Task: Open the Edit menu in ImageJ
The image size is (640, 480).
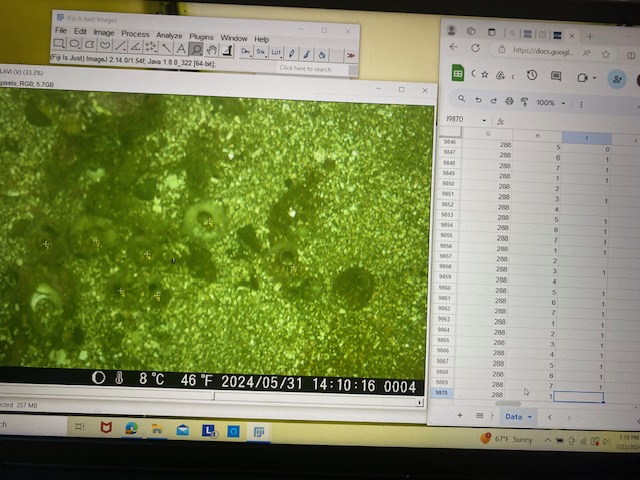Action: [80, 31]
